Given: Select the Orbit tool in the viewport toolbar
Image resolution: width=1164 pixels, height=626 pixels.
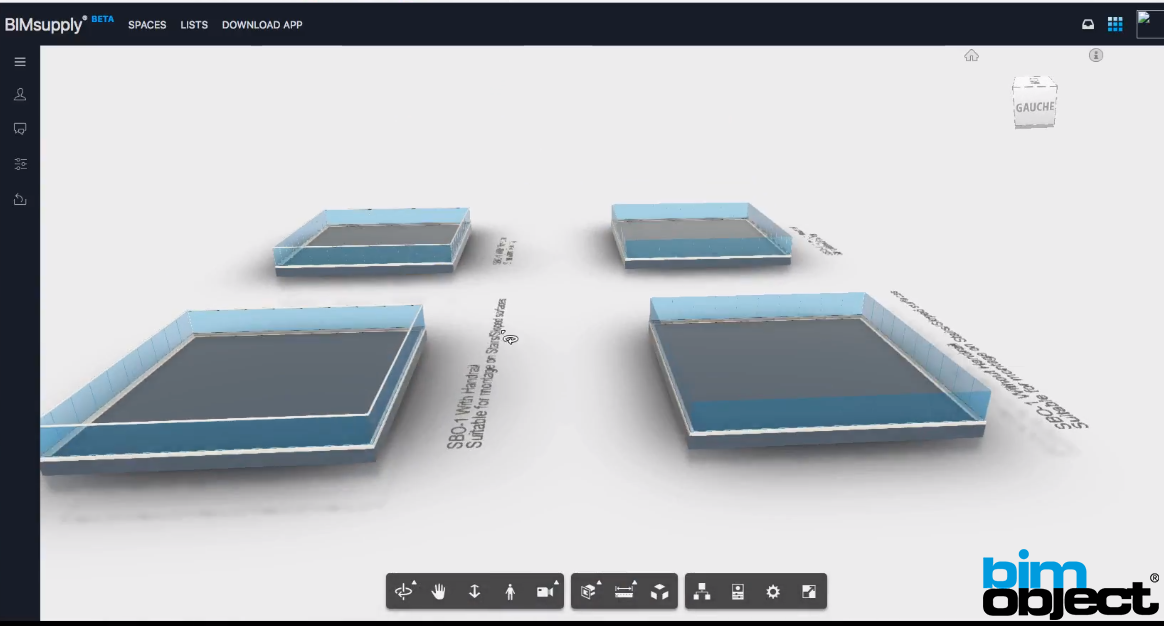Looking at the screenshot, I should click(404, 591).
